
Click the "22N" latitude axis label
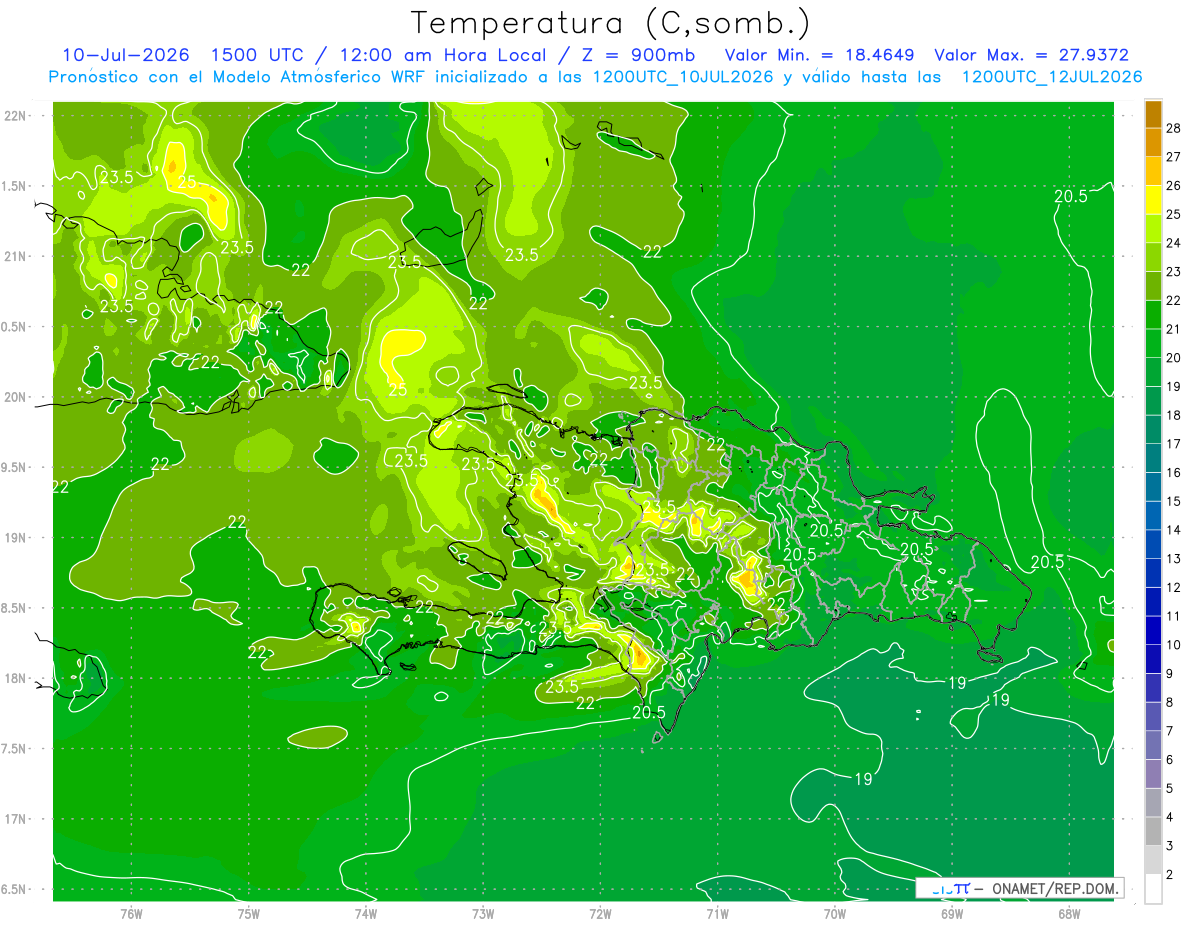[17, 116]
